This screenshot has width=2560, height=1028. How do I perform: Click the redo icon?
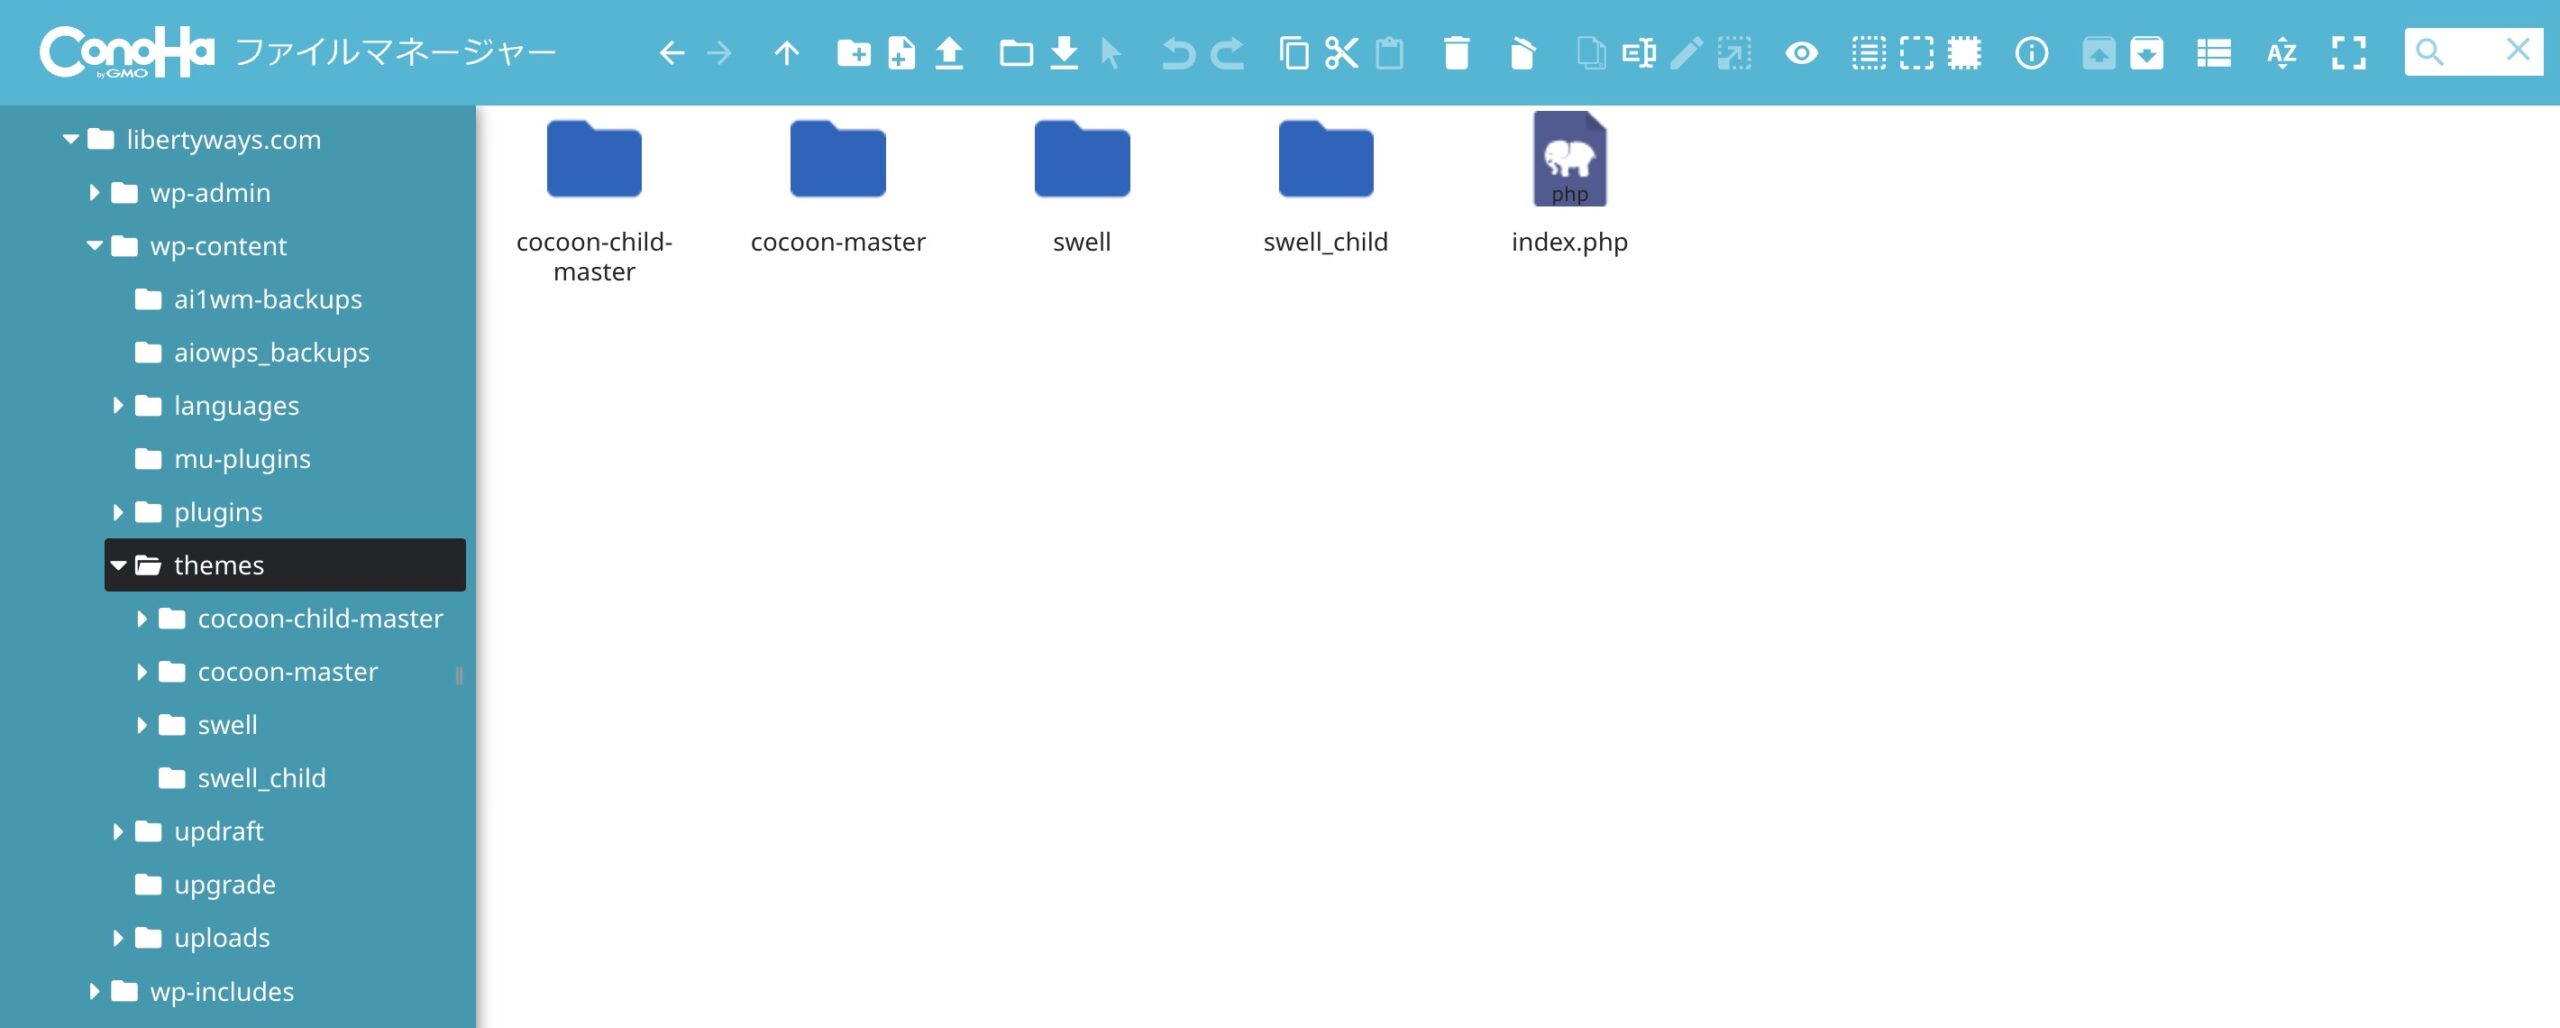1227,53
